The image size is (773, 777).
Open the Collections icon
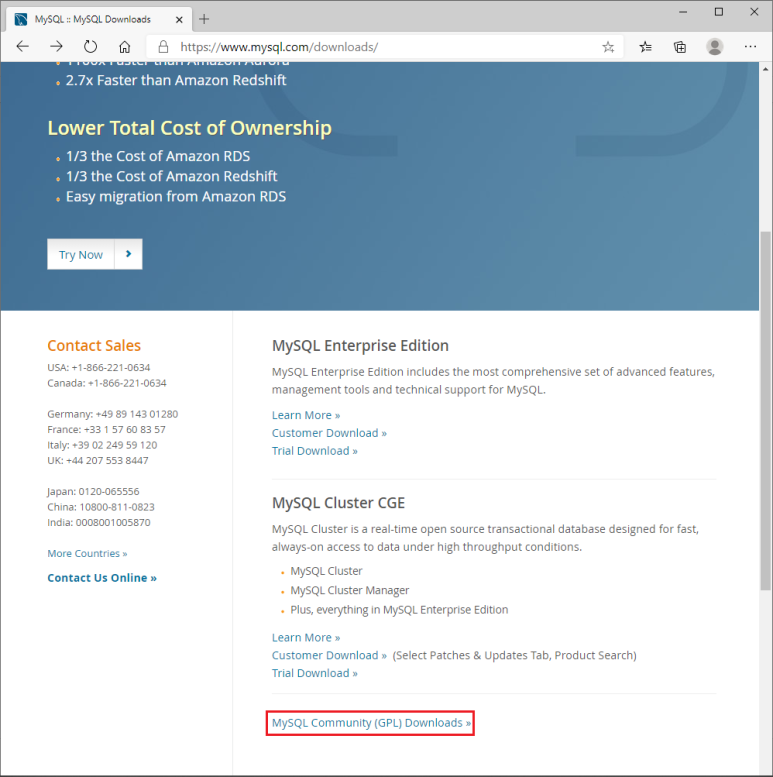pyautogui.click(x=680, y=47)
